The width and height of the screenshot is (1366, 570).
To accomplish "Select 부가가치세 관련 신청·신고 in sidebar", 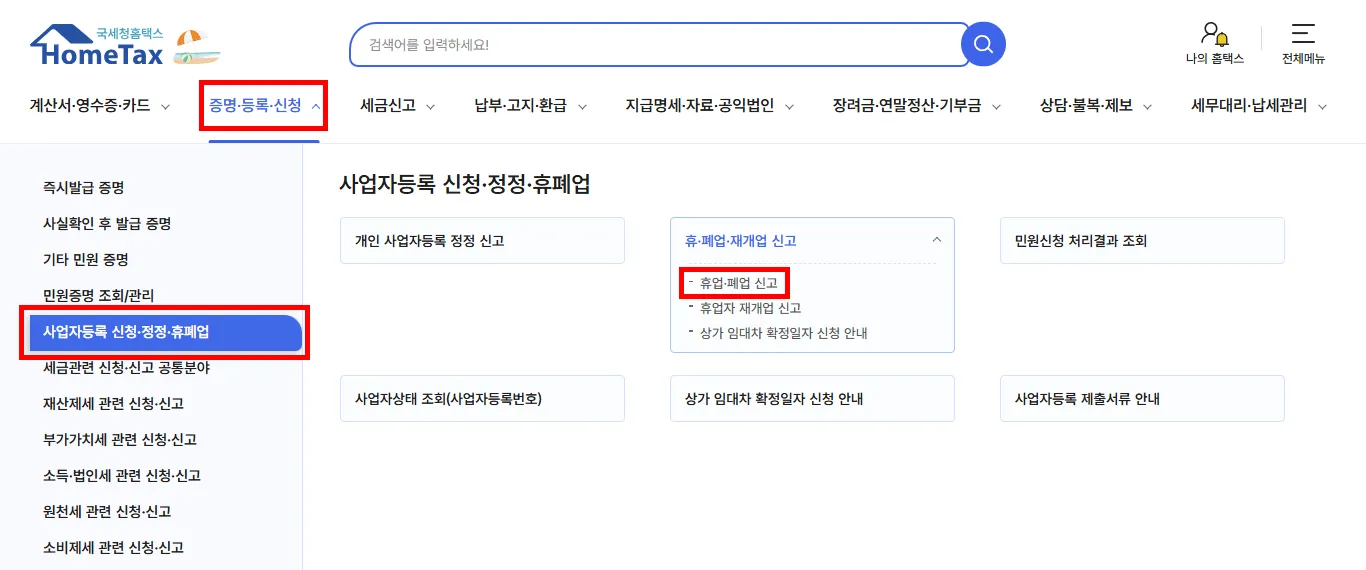I will tap(120, 440).
